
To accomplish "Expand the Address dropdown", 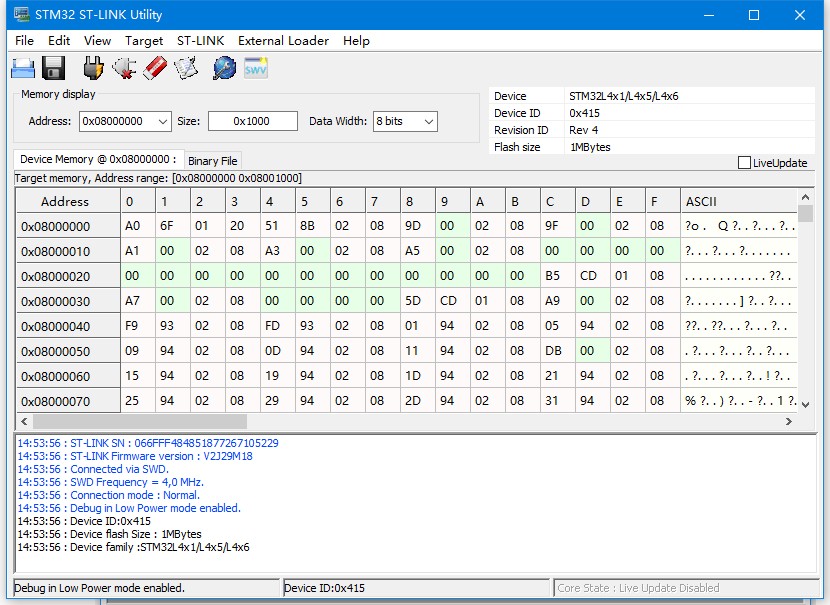I will point(163,121).
